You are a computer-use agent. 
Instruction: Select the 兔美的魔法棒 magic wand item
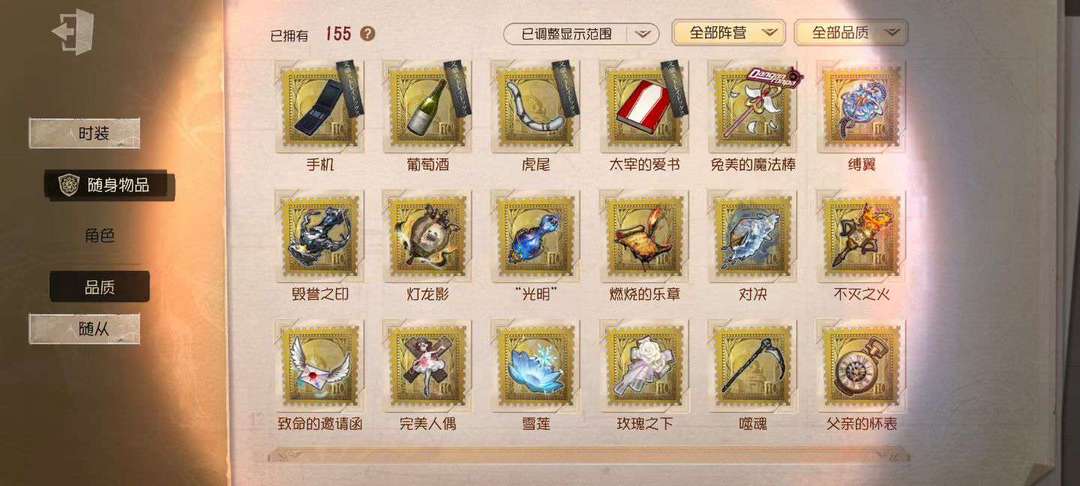pyautogui.click(x=754, y=107)
